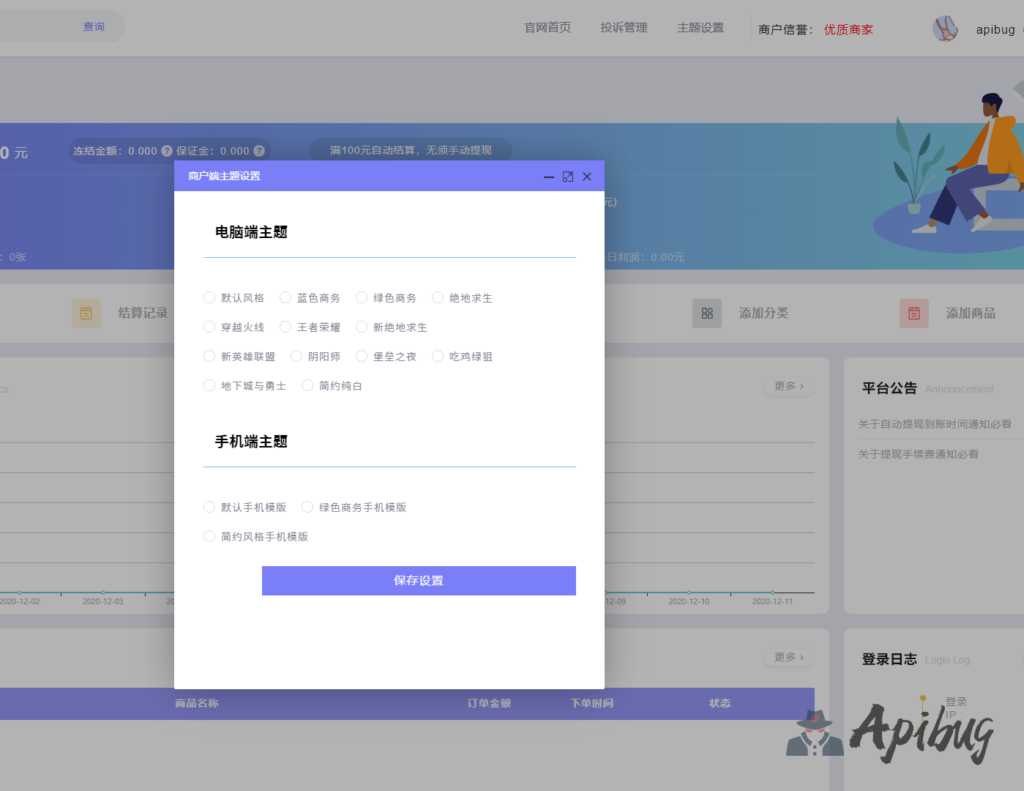
Task: Select the 王者荣耀 theme option
Action: click(286, 326)
